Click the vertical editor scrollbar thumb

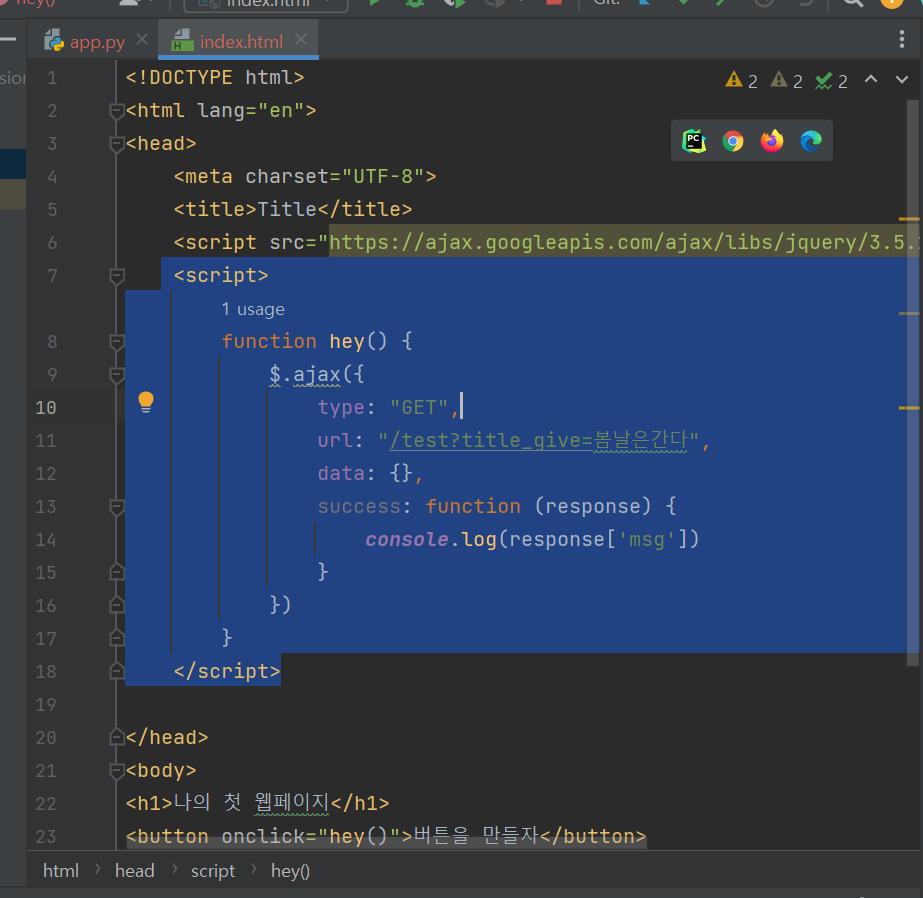point(912,383)
